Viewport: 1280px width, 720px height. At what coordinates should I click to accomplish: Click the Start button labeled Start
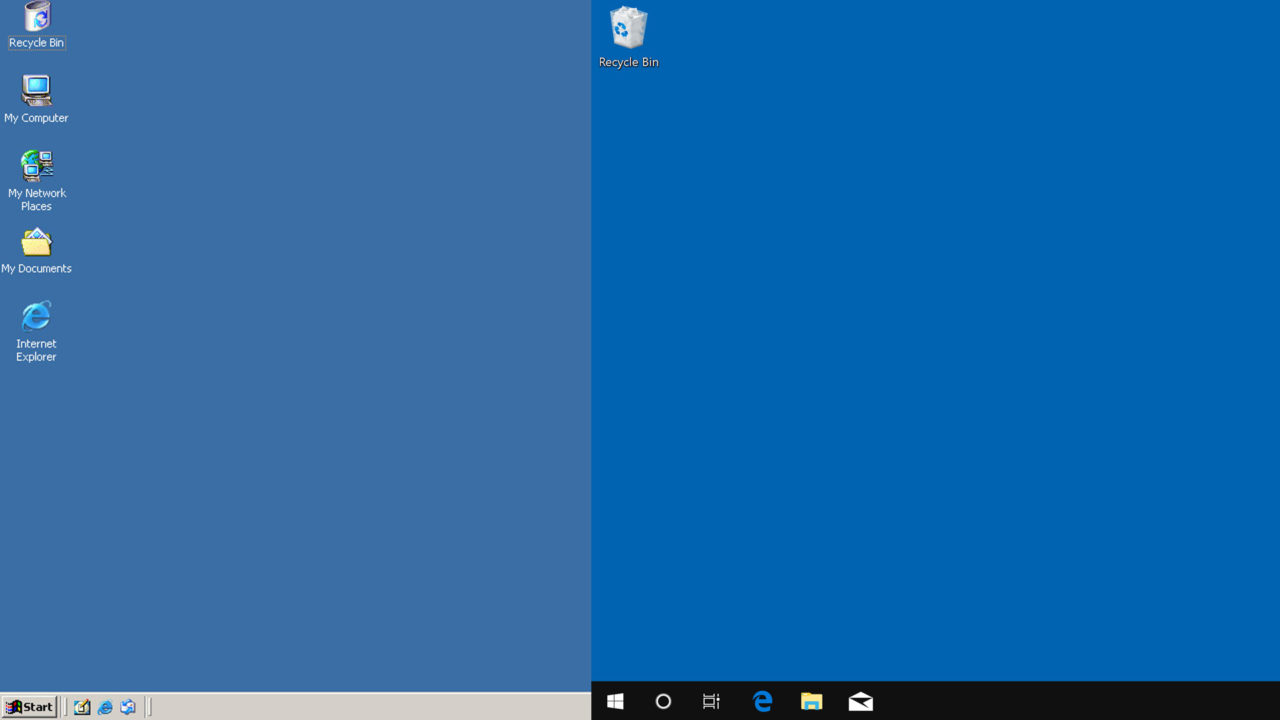(29, 707)
